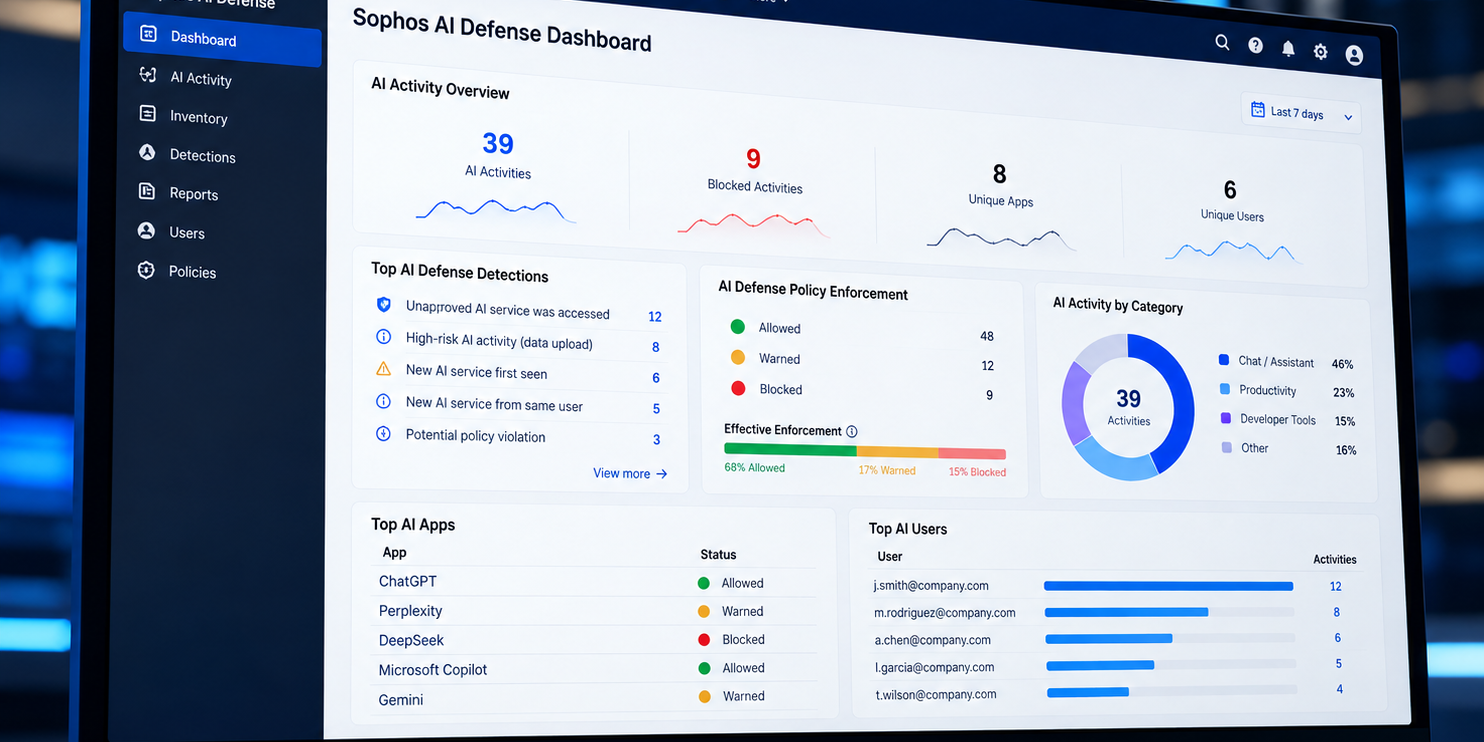Open the user profile avatar icon
This screenshot has height=742, width=1484.
point(1354,55)
